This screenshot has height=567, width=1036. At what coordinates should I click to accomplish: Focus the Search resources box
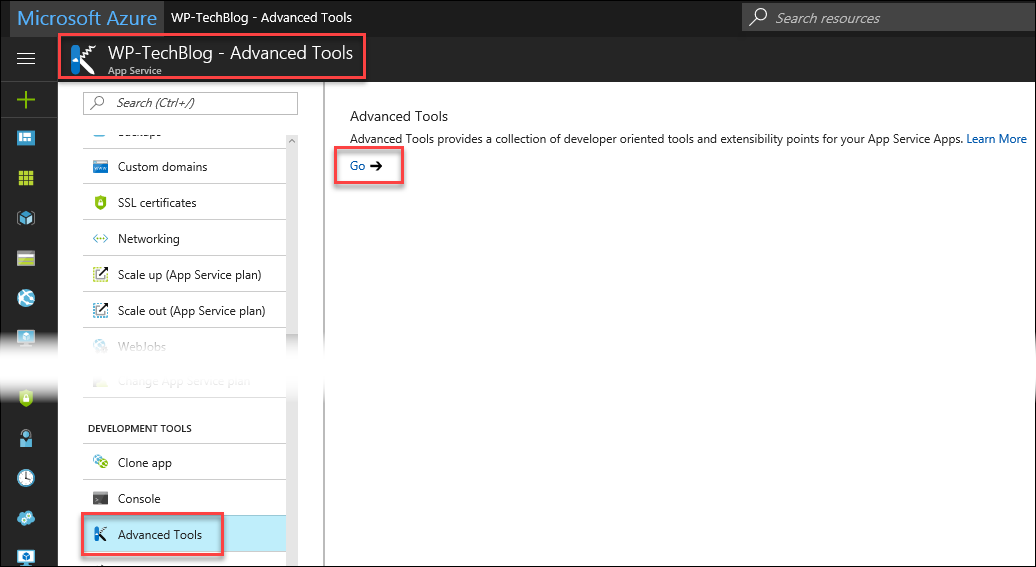pyautogui.click(x=889, y=18)
